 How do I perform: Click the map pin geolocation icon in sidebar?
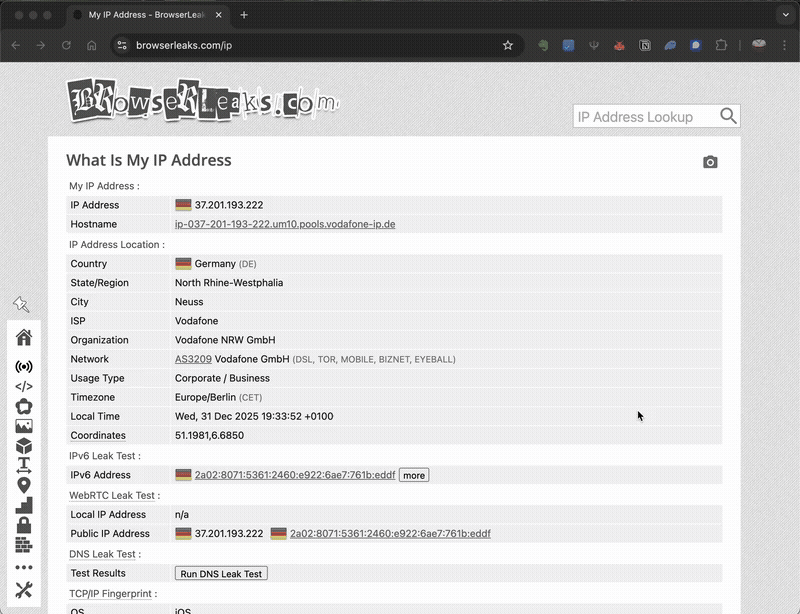click(x=23, y=485)
